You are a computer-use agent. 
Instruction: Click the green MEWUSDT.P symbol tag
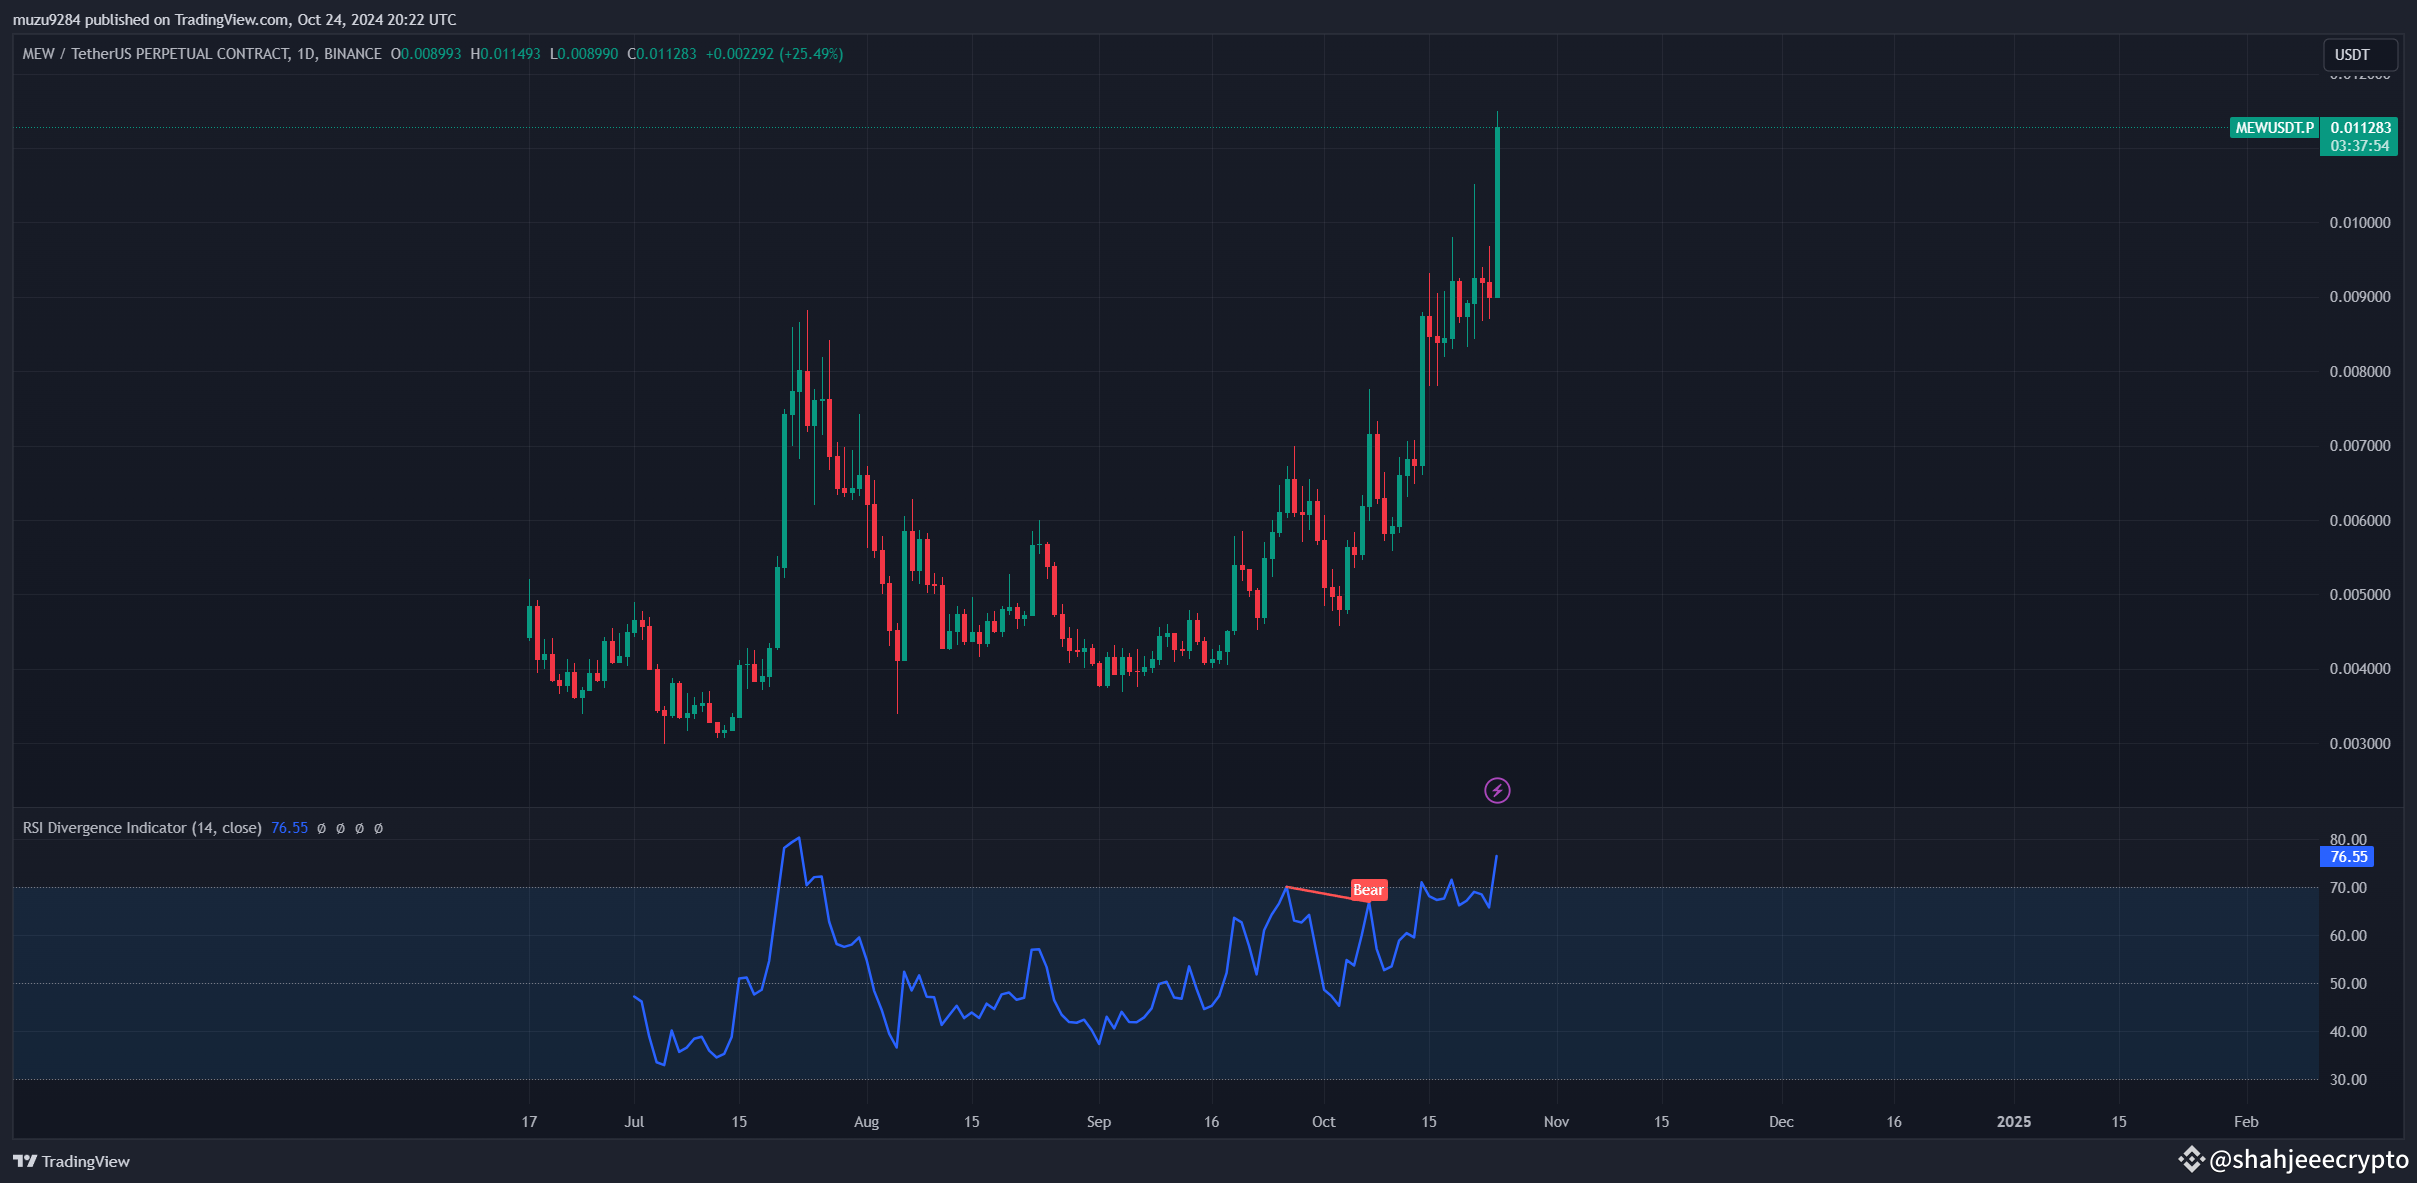point(2274,128)
